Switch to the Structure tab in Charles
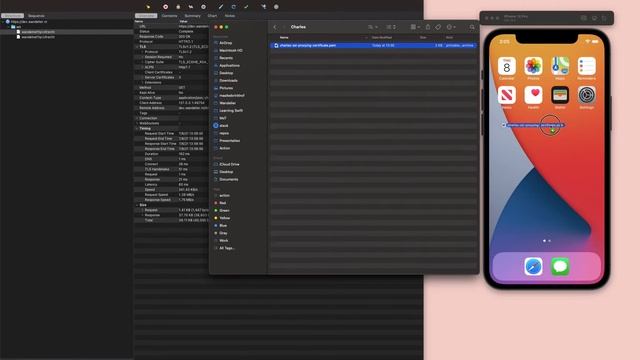The image size is (640, 360). pos(12,16)
